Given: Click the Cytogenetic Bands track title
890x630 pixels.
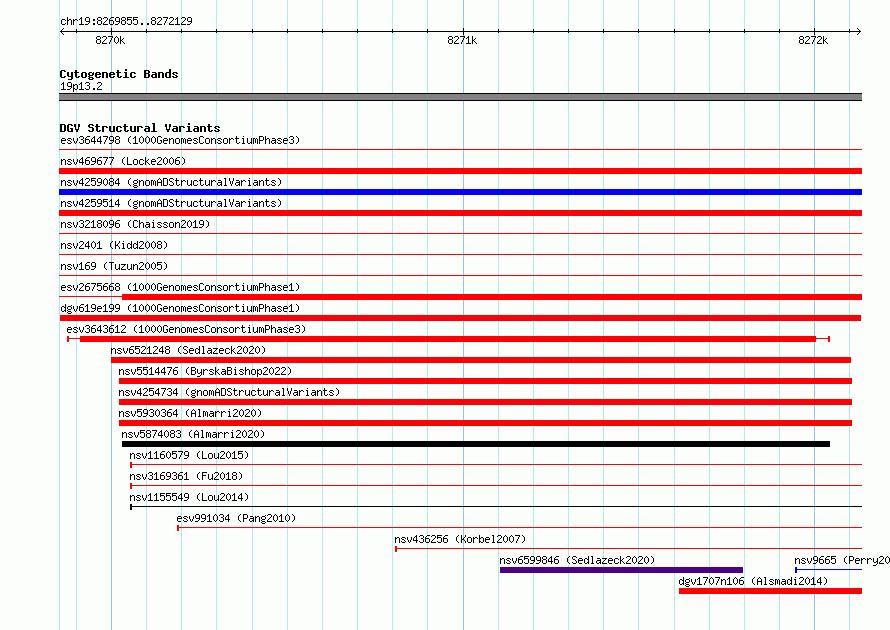Looking at the screenshot, I should coord(119,74).
